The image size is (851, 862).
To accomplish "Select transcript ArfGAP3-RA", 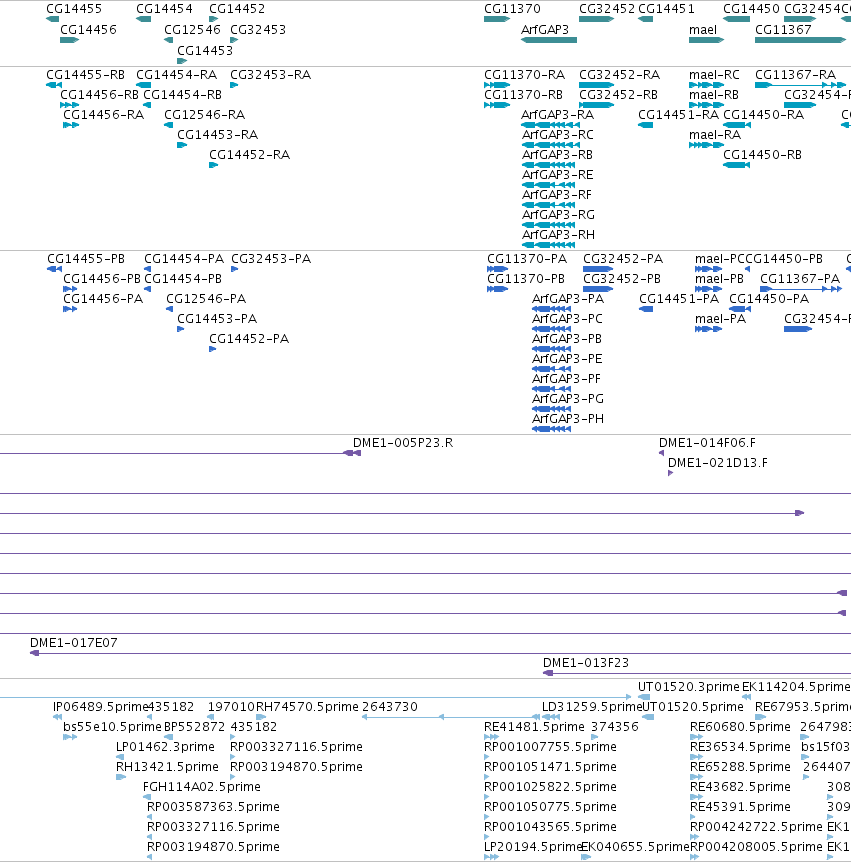I will tap(550, 125).
